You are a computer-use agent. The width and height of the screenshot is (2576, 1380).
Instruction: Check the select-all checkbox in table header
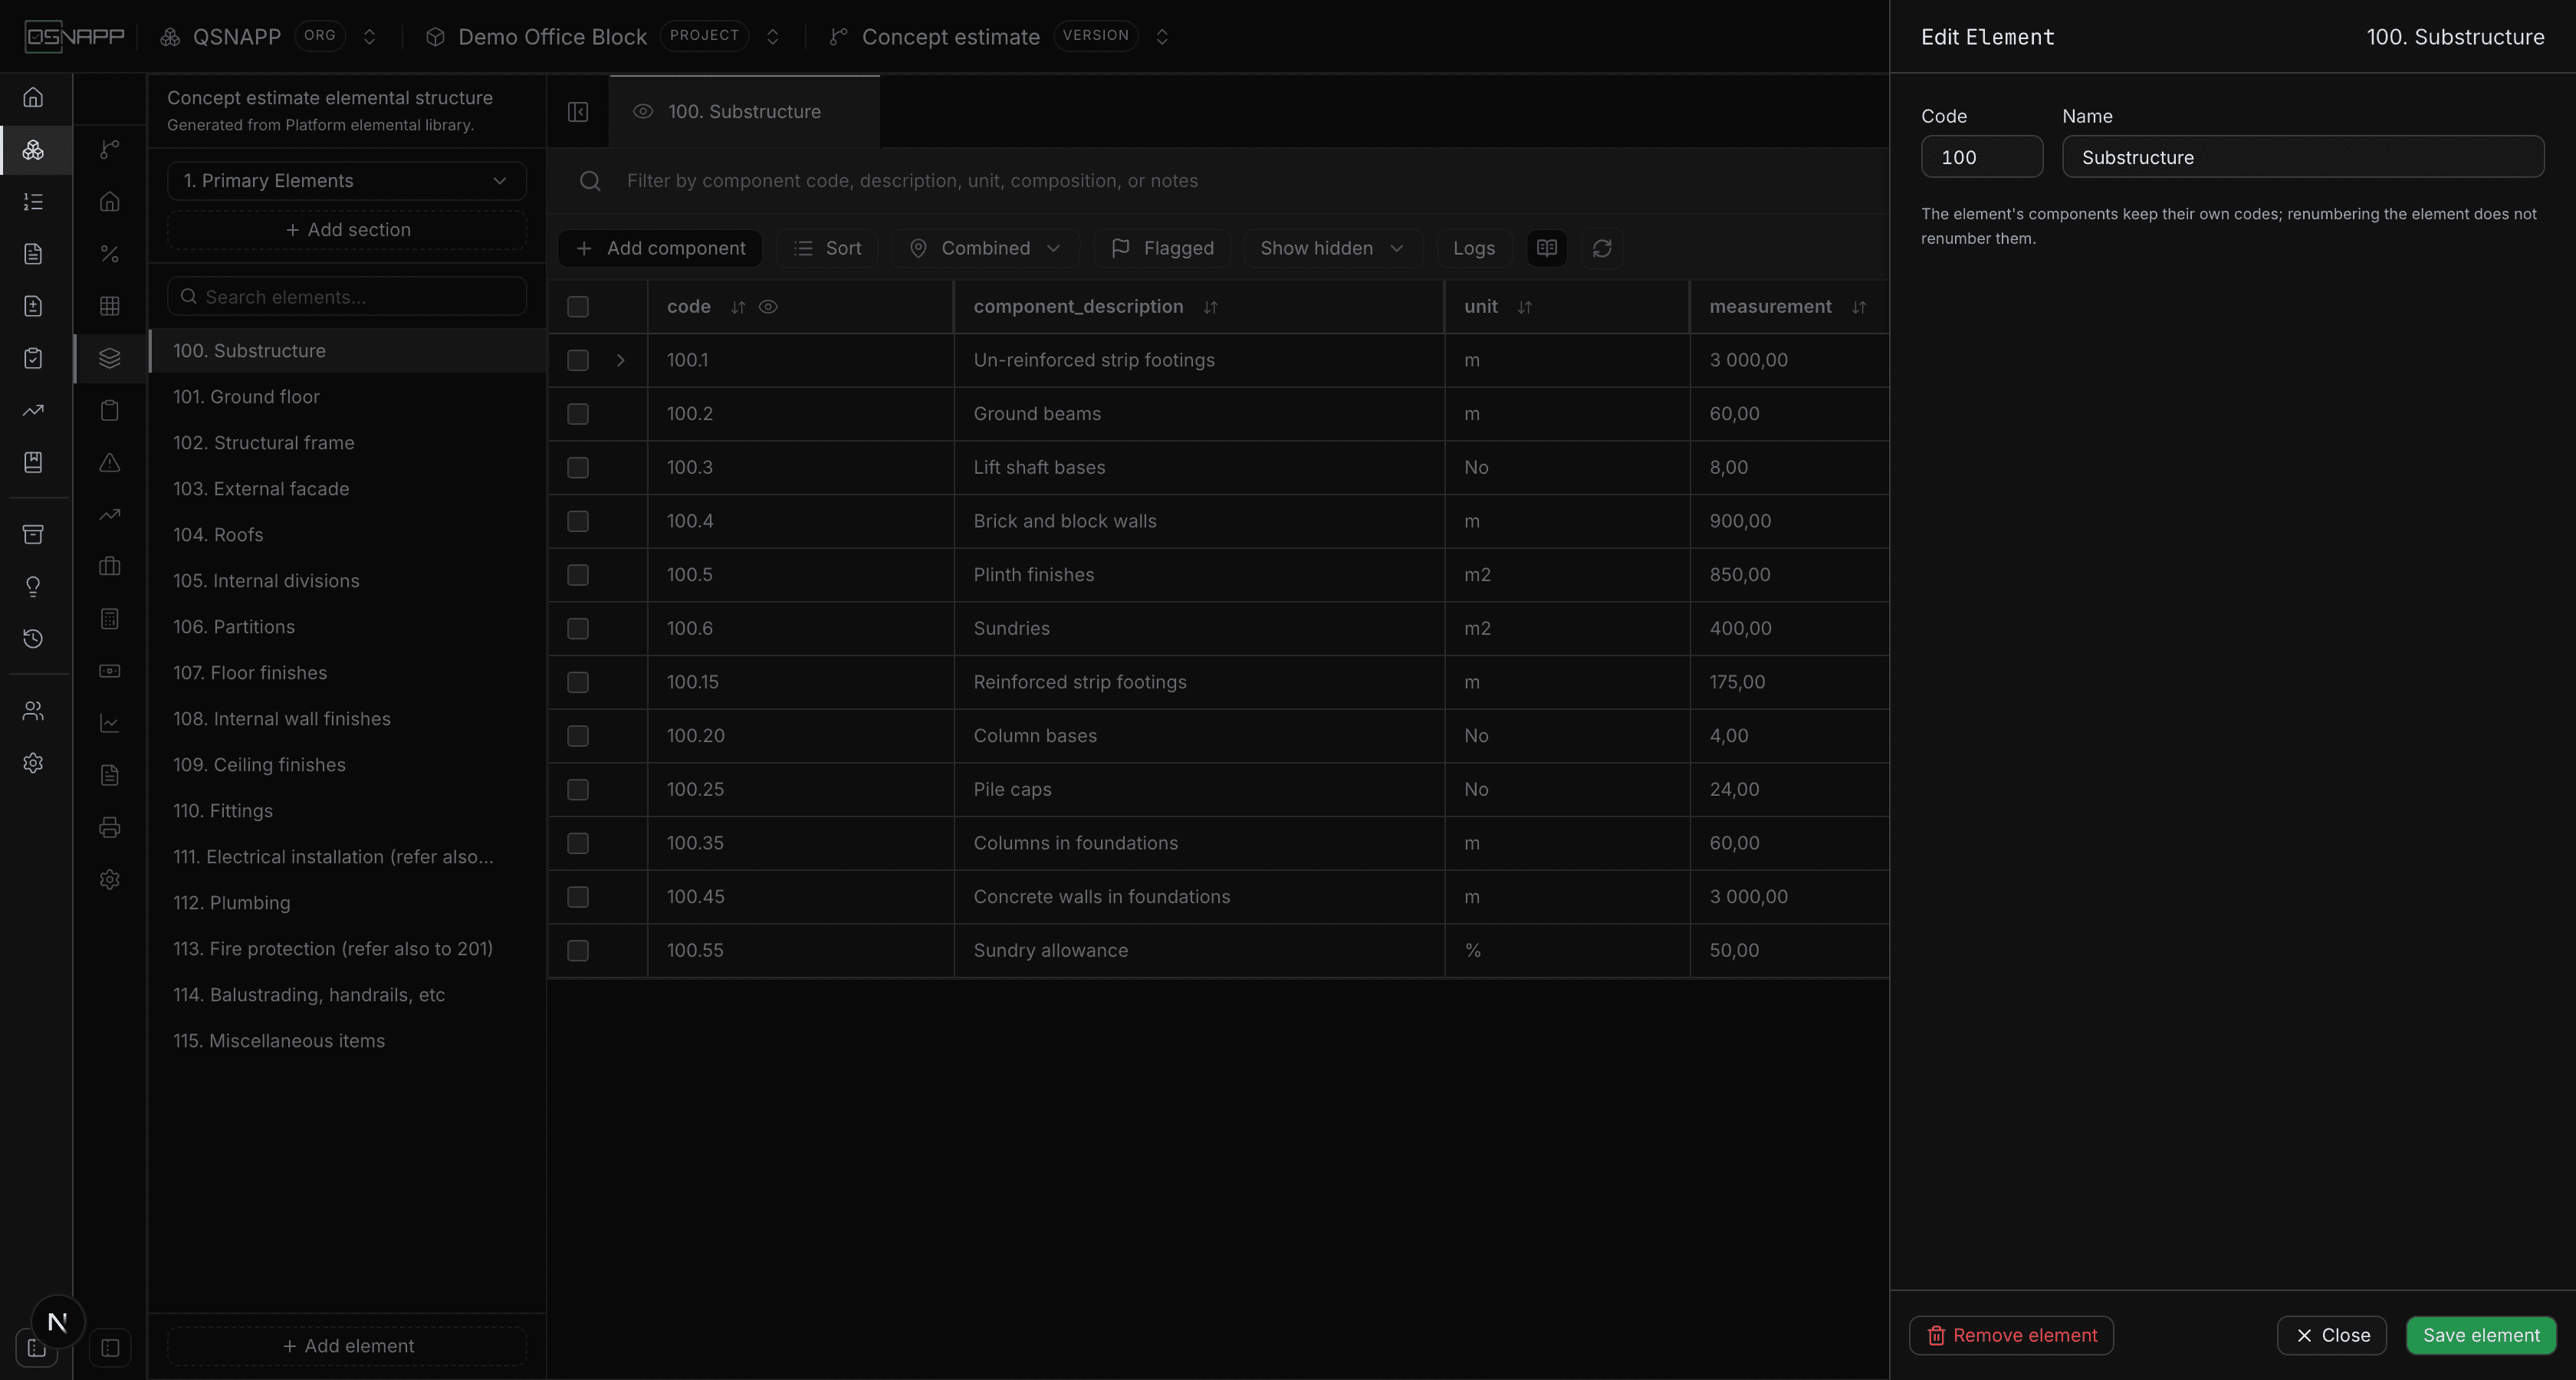pyautogui.click(x=578, y=307)
